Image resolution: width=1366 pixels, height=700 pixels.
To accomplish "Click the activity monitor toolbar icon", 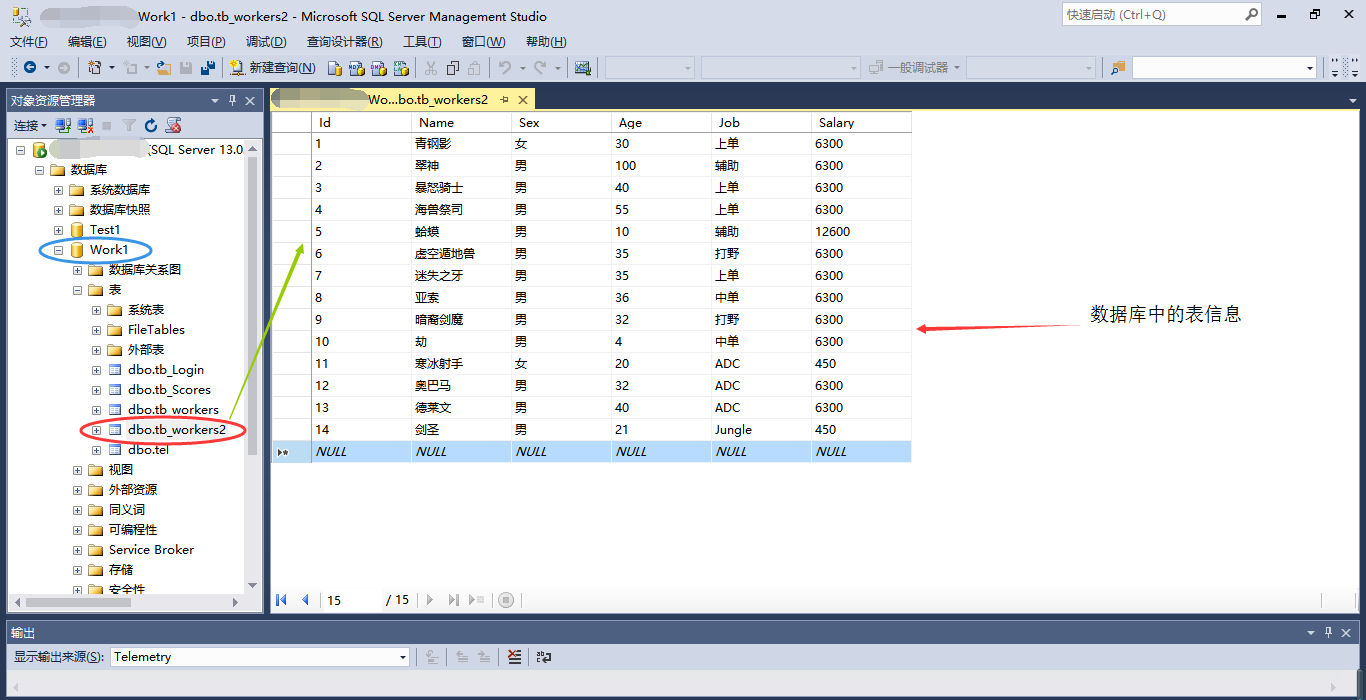I will tap(583, 68).
